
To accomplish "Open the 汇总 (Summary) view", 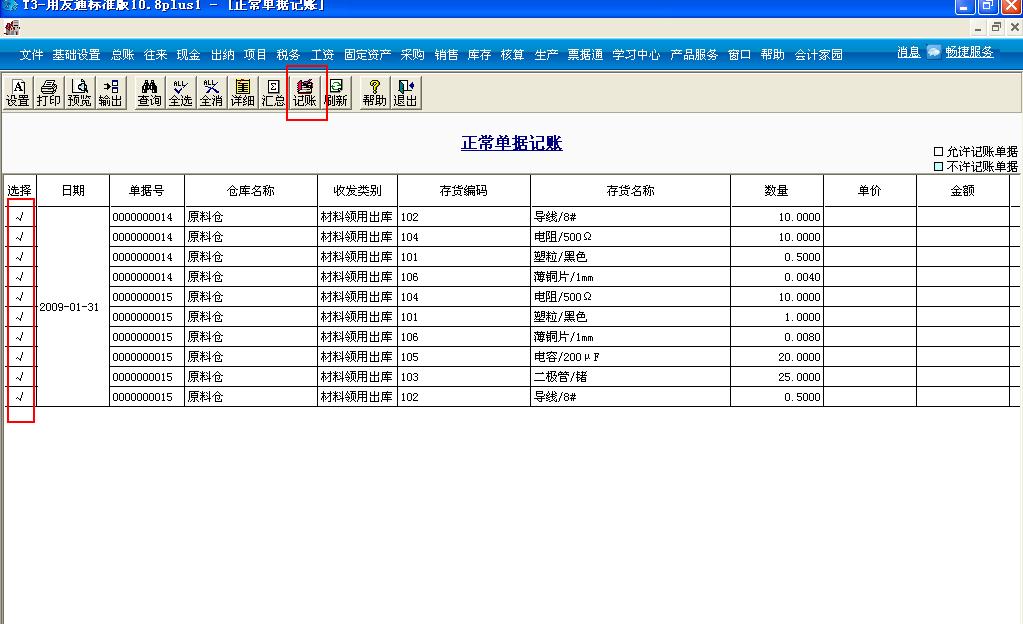I will pos(271,94).
